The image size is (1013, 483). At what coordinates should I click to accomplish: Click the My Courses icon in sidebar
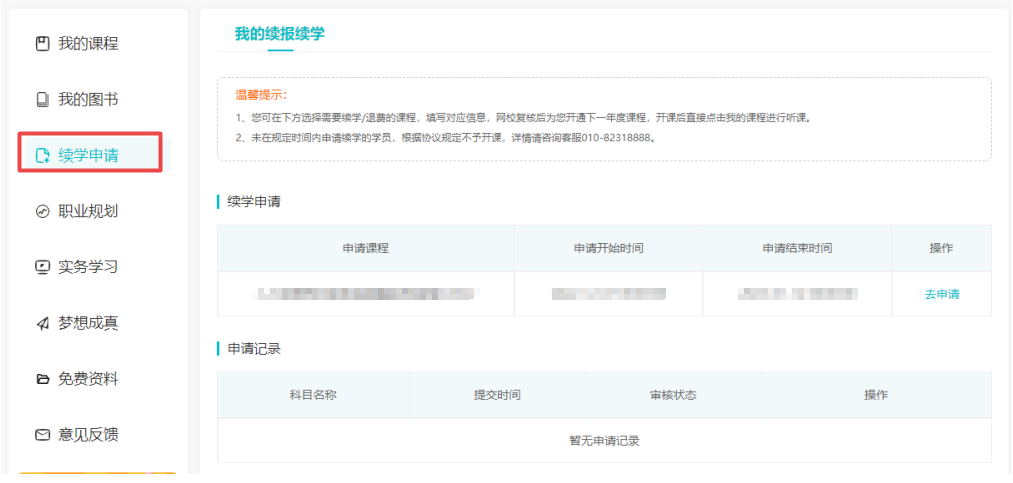pos(42,44)
